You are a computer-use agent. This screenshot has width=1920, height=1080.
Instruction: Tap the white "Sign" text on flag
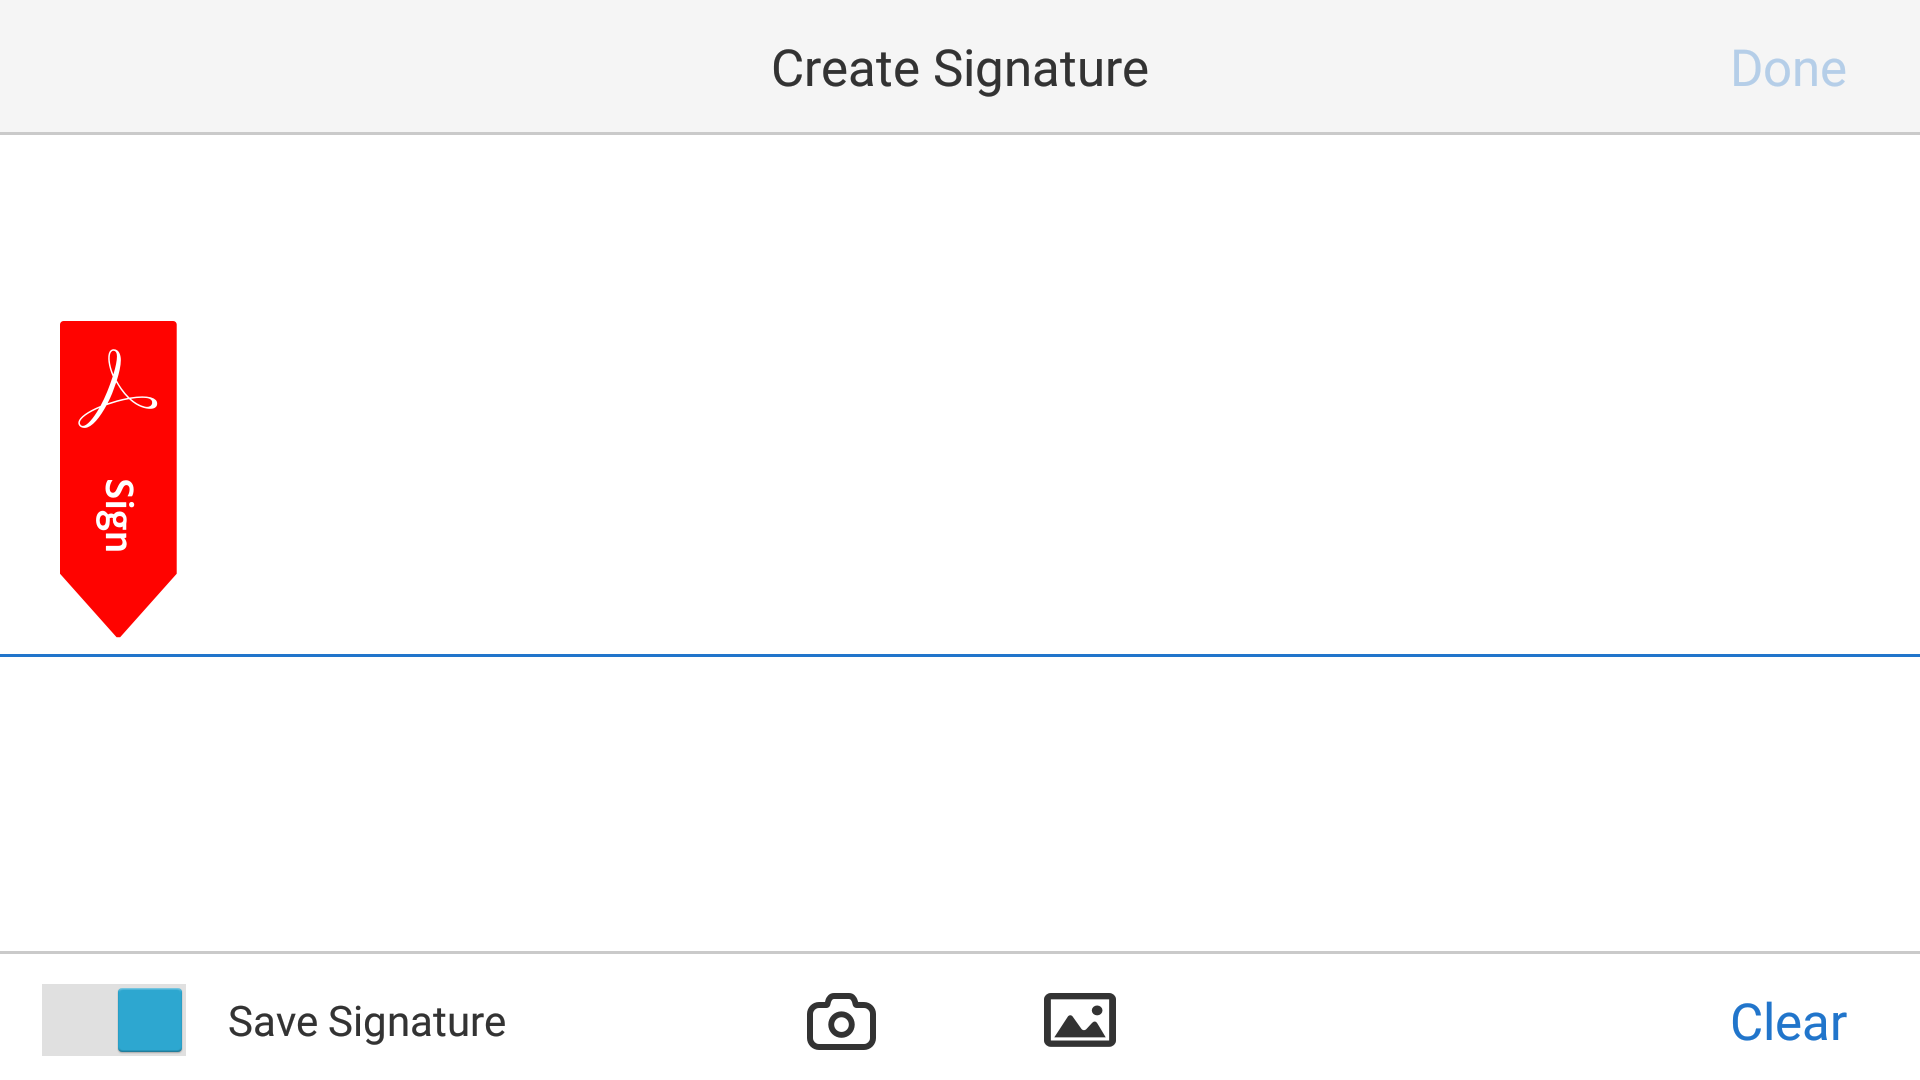pyautogui.click(x=116, y=515)
